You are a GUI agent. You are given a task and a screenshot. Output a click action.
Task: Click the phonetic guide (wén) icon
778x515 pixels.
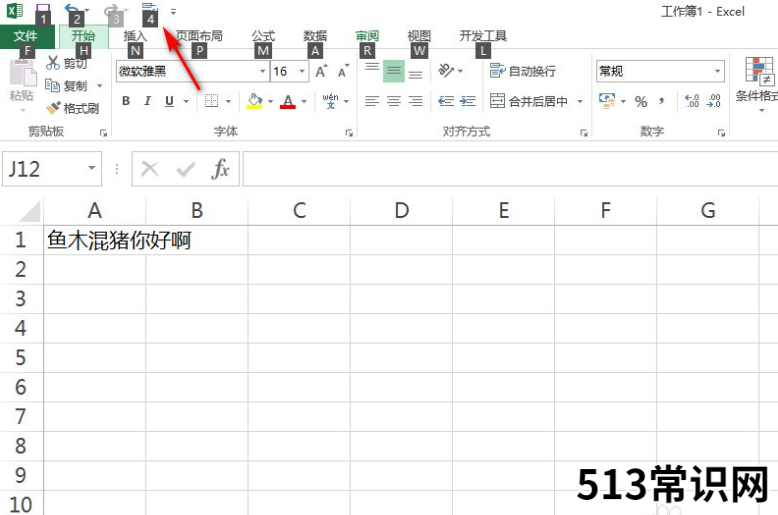point(330,101)
